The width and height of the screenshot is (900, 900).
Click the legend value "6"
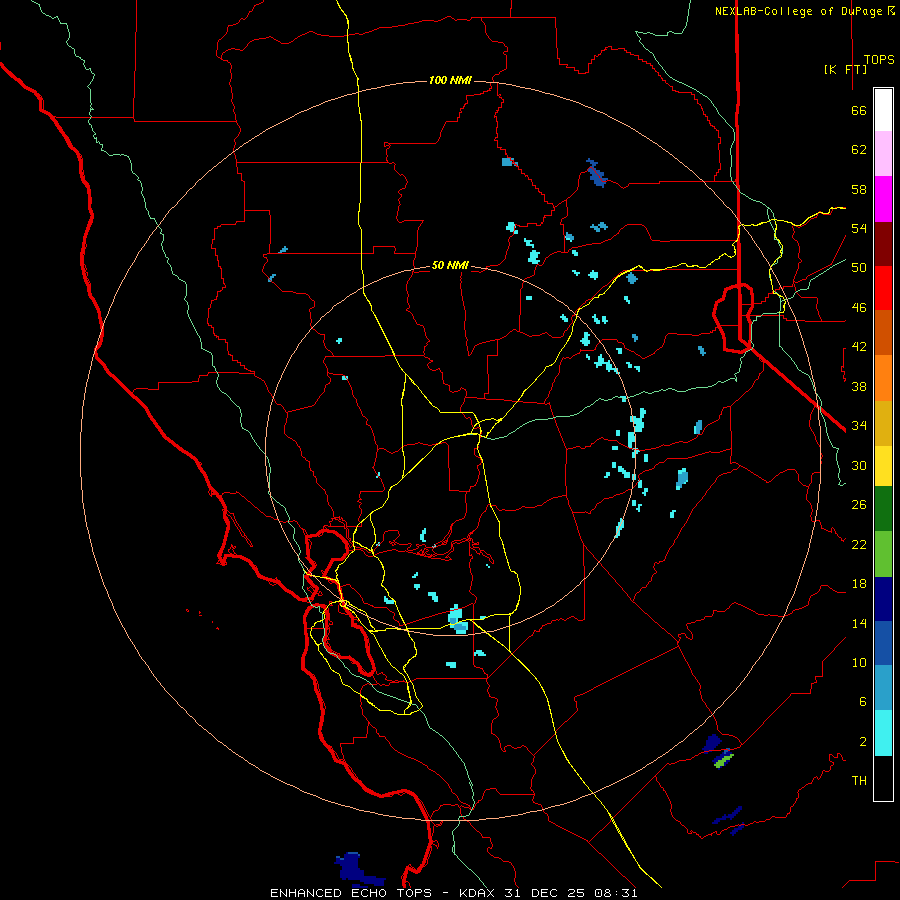click(x=863, y=701)
